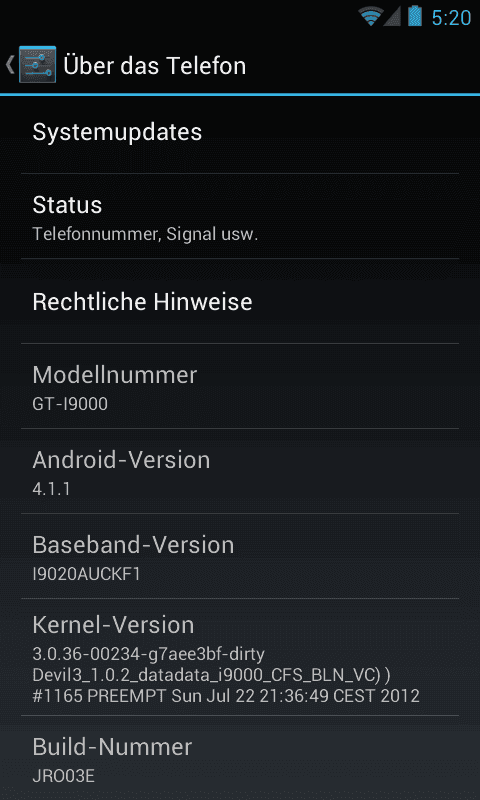
Task: Tap the back chevron beside the Settings icon
Action: 9,65
